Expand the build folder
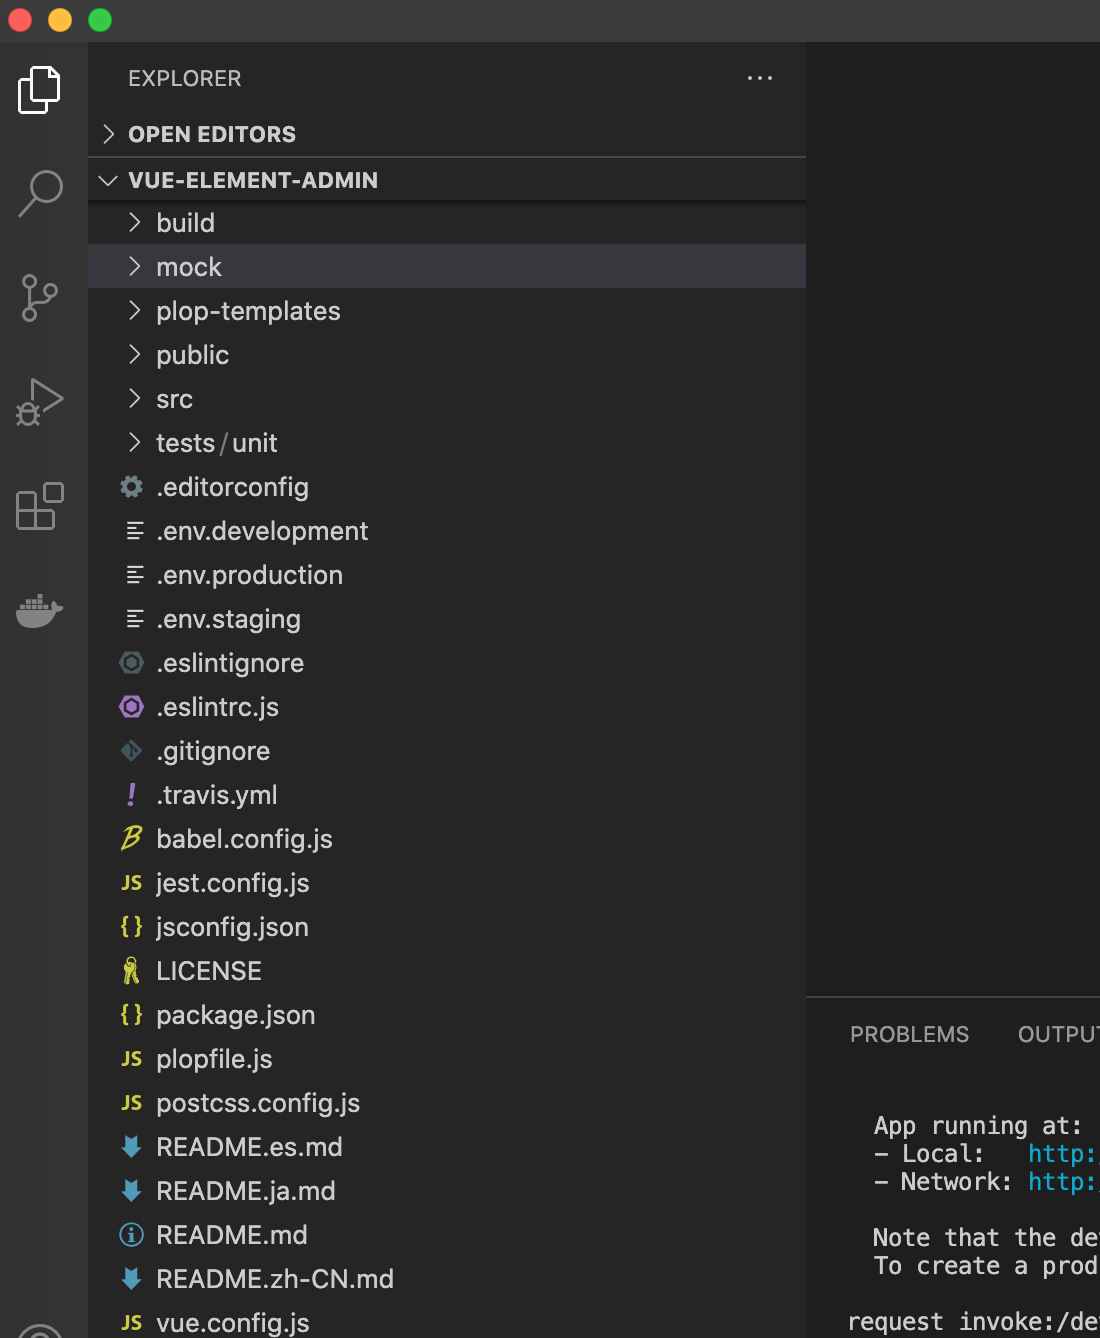 (447, 223)
